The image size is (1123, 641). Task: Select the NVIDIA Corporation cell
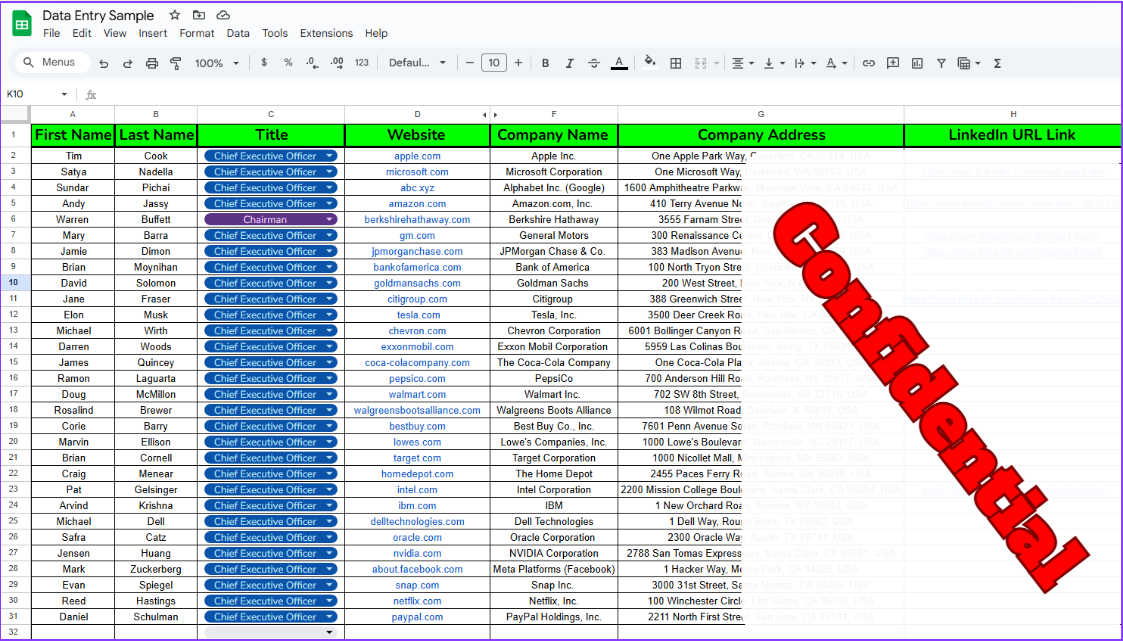pyautogui.click(x=554, y=554)
